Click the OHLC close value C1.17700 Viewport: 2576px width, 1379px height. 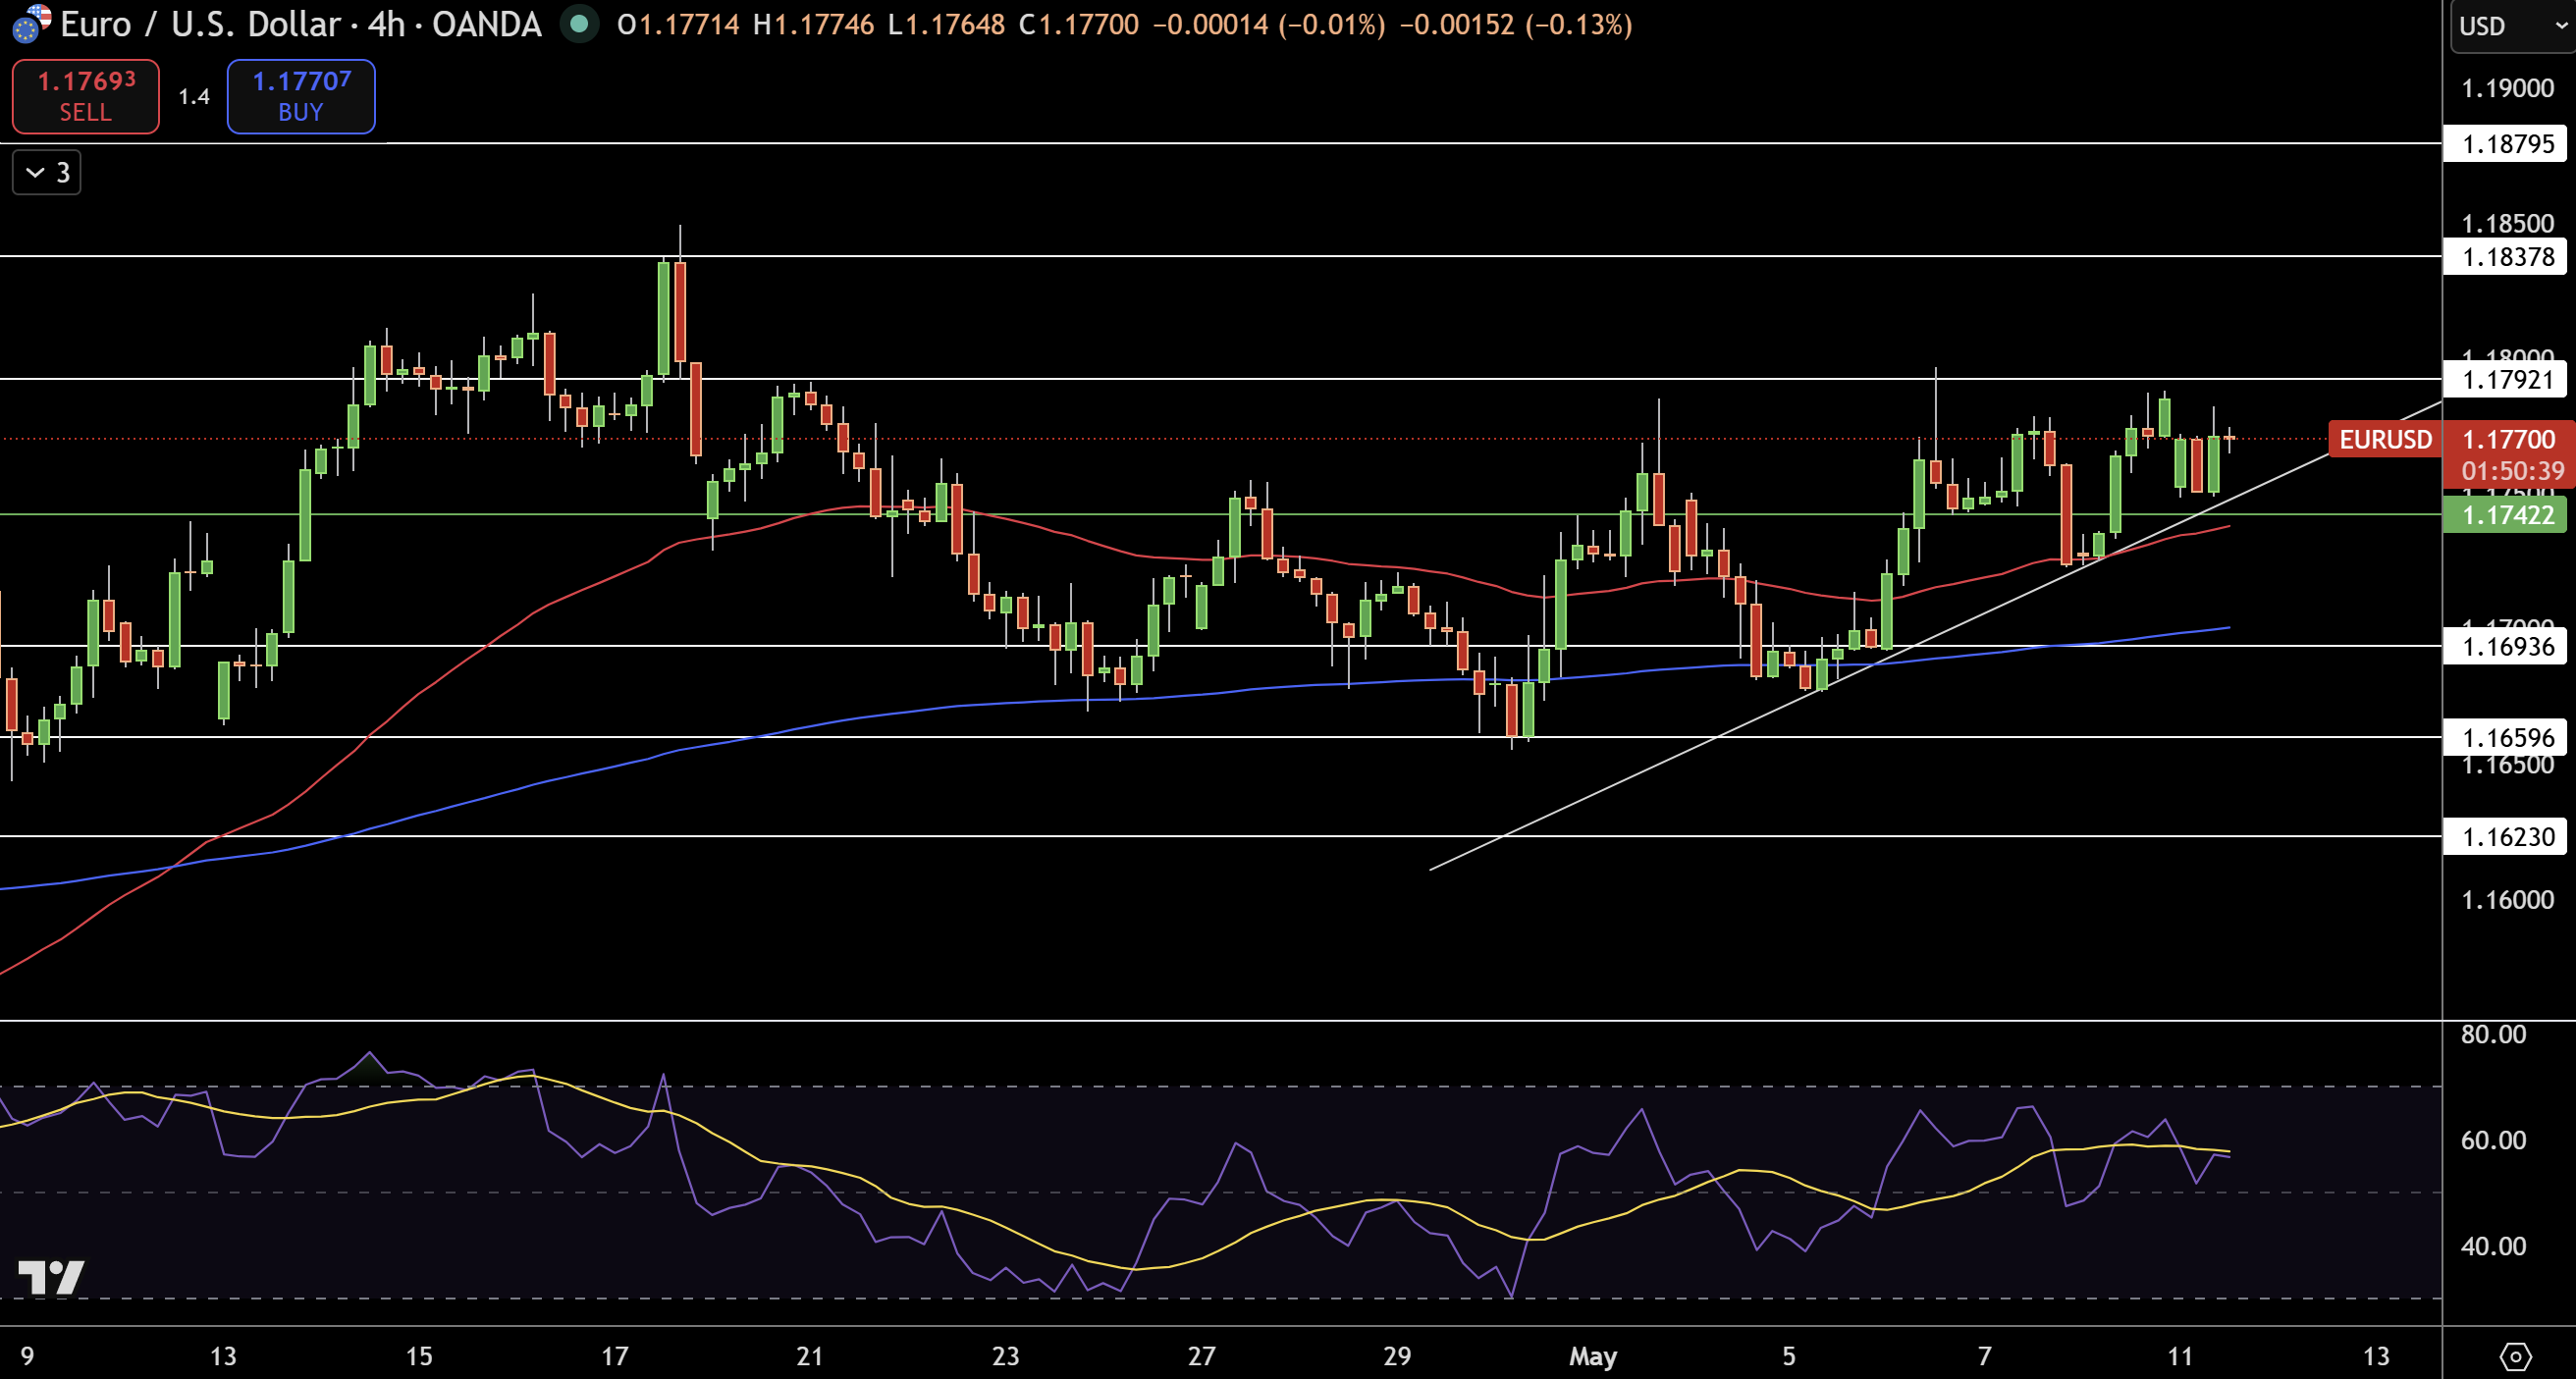coord(1079,24)
